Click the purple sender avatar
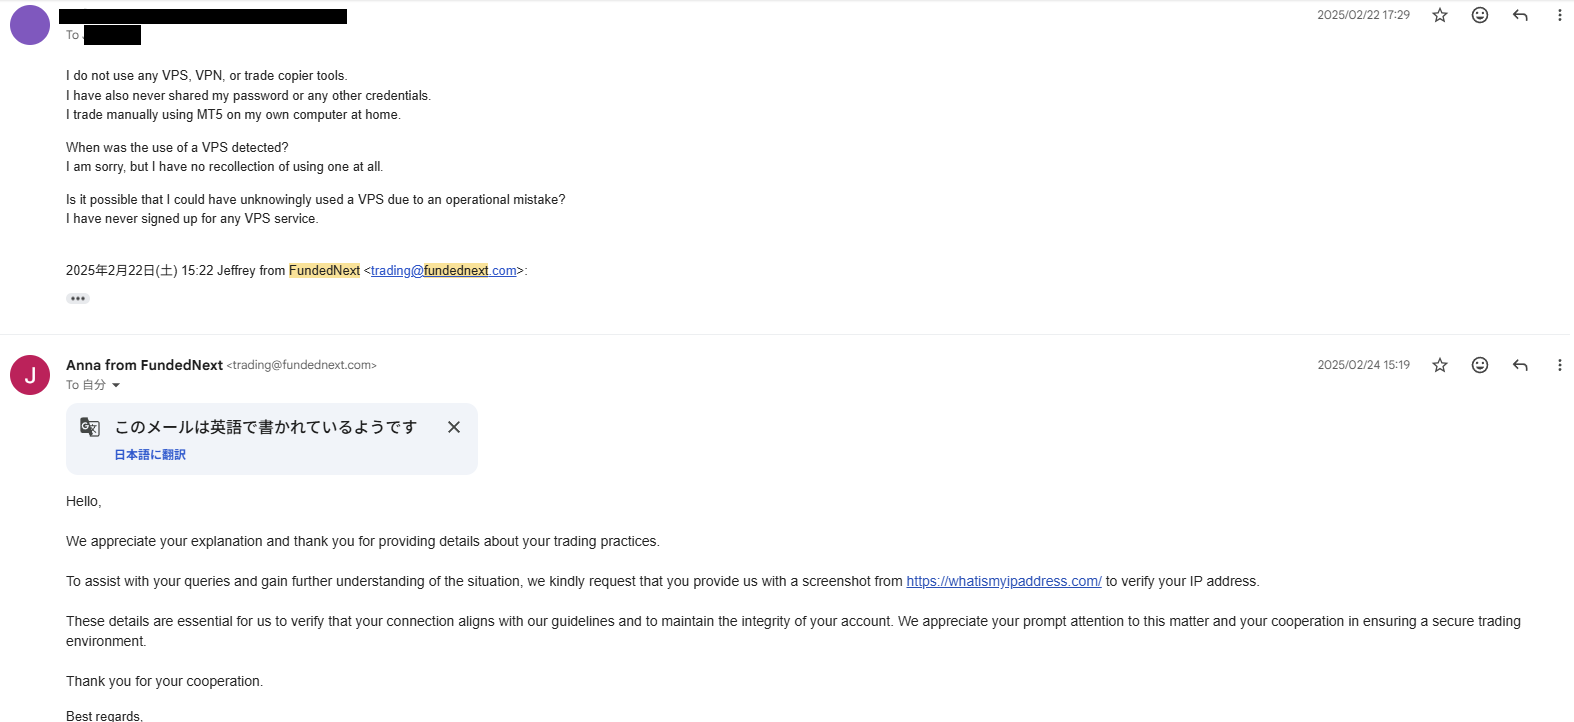Screen dimensions: 1574x722 point(30,25)
